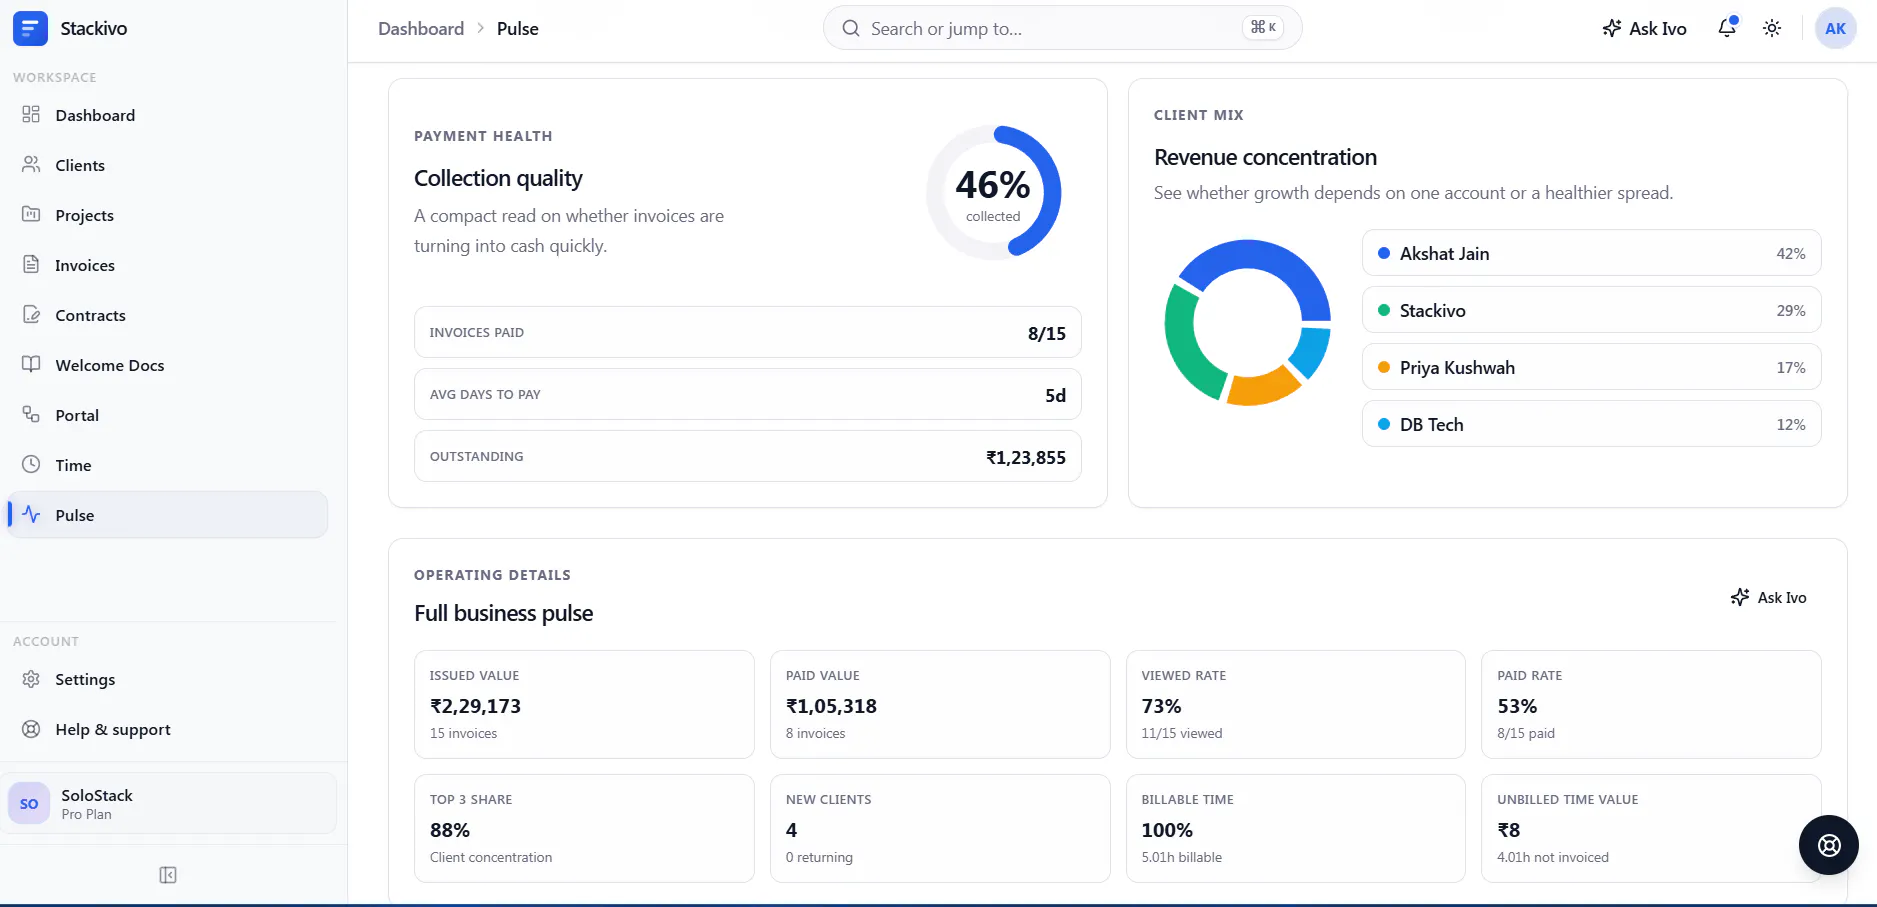Click the ⌘K shortcut badge
The height and width of the screenshot is (907, 1877).
click(x=1263, y=27)
